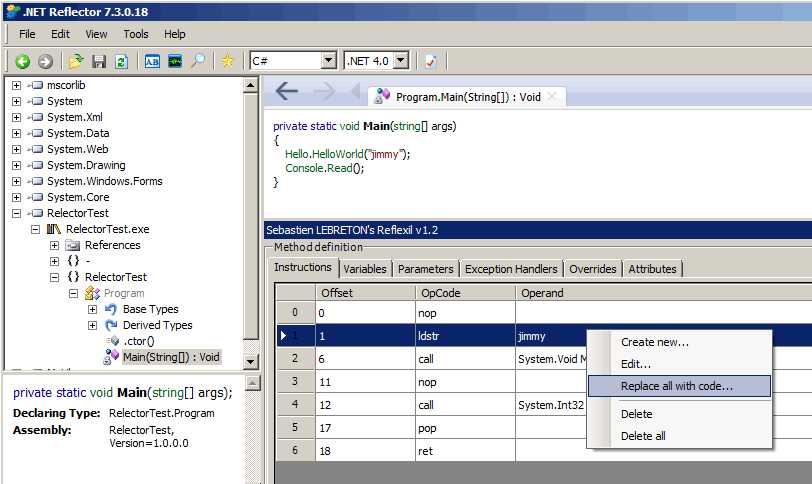This screenshot has width=812, height=484.
Task: Click the HelloWorld link in the code
Action: click(338, 154)
